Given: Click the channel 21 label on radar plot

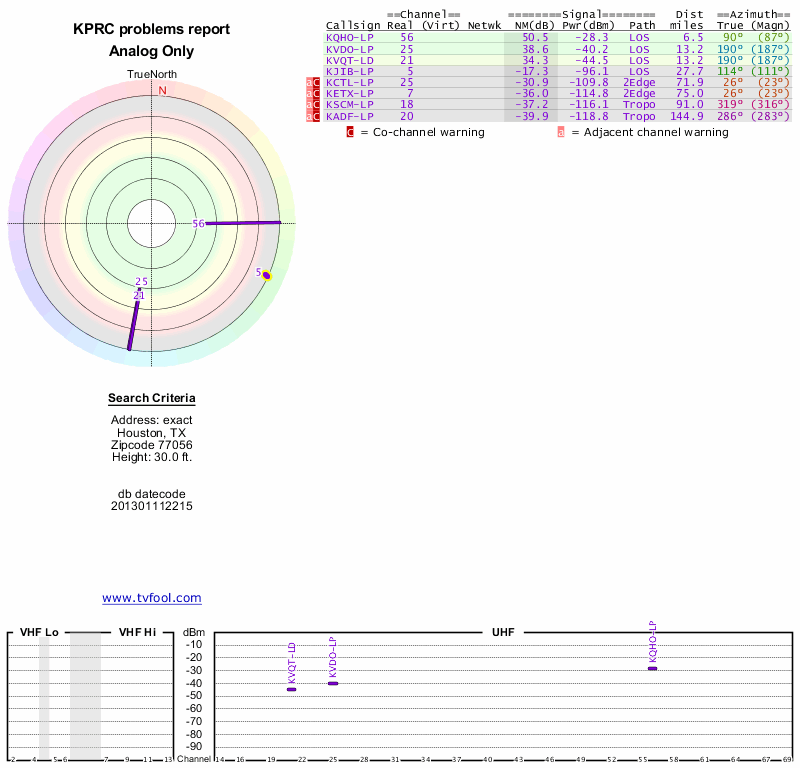Looking at the screenshot, I should point(139,296).
